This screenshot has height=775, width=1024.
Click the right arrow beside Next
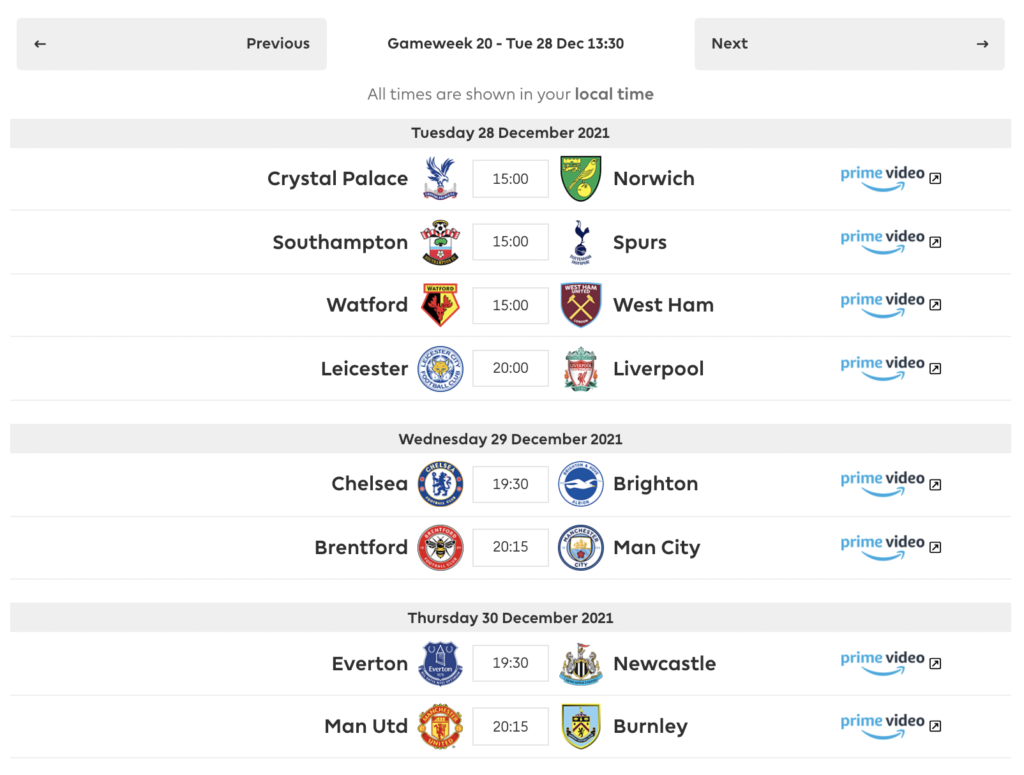click(981, 43)
